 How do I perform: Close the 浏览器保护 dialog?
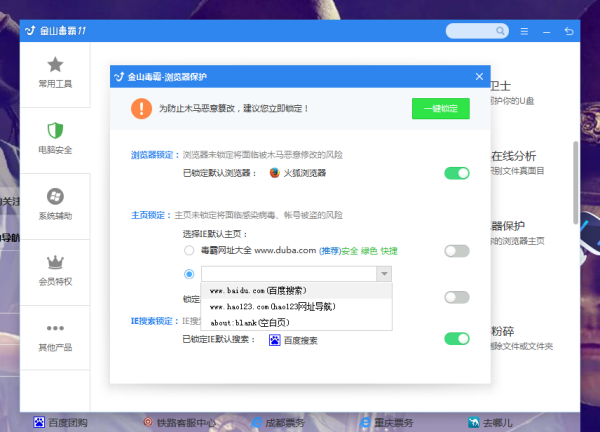[x=479, y=77]
